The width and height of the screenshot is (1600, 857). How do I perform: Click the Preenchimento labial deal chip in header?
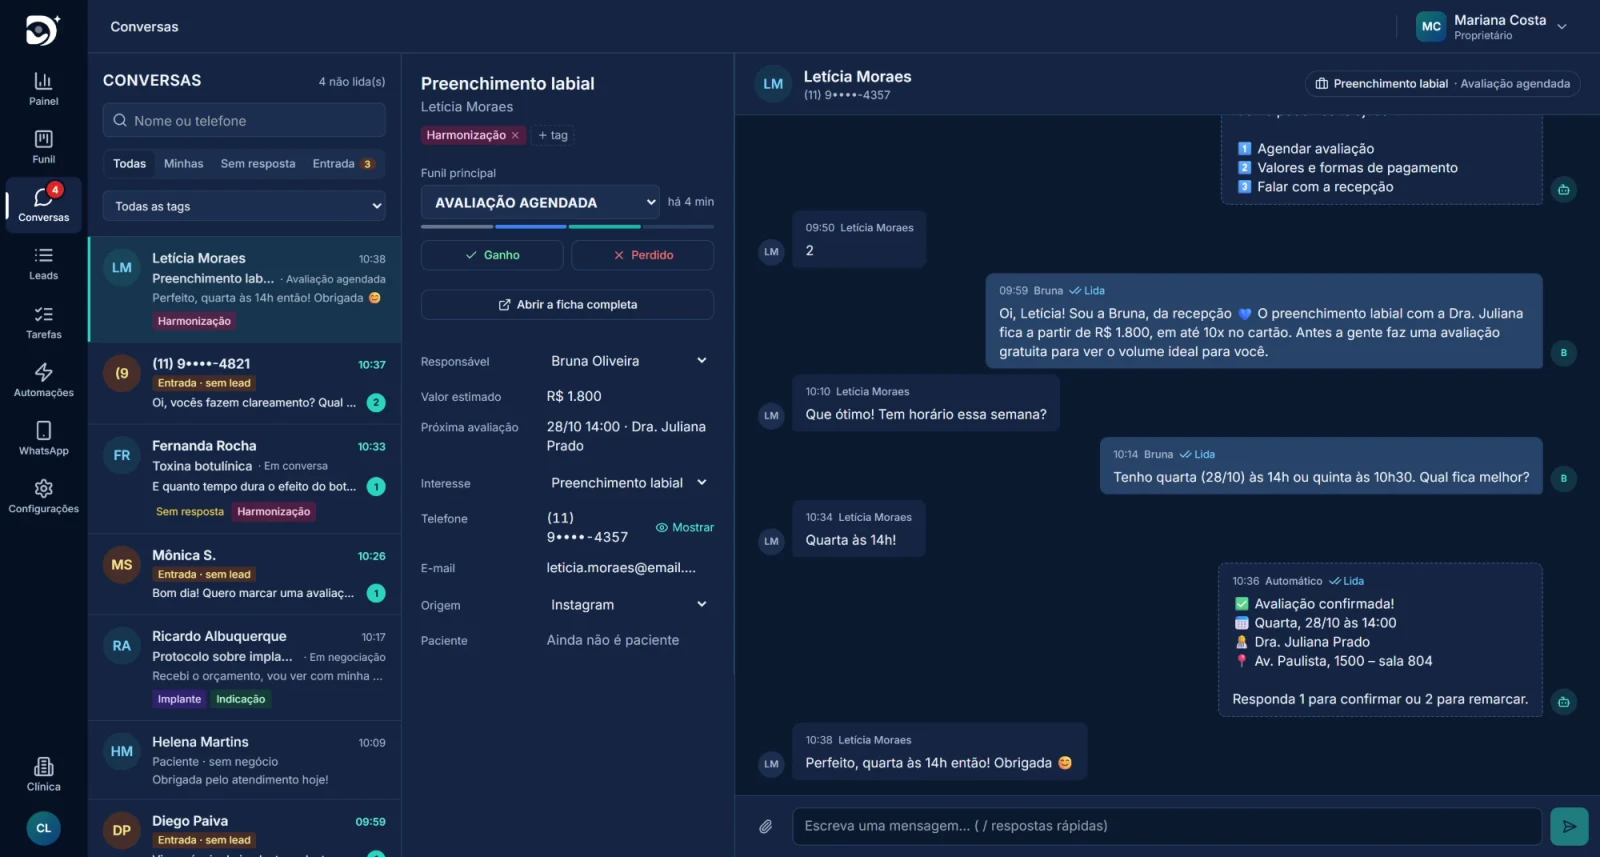pyautogui.click(x=1442, y=84)
